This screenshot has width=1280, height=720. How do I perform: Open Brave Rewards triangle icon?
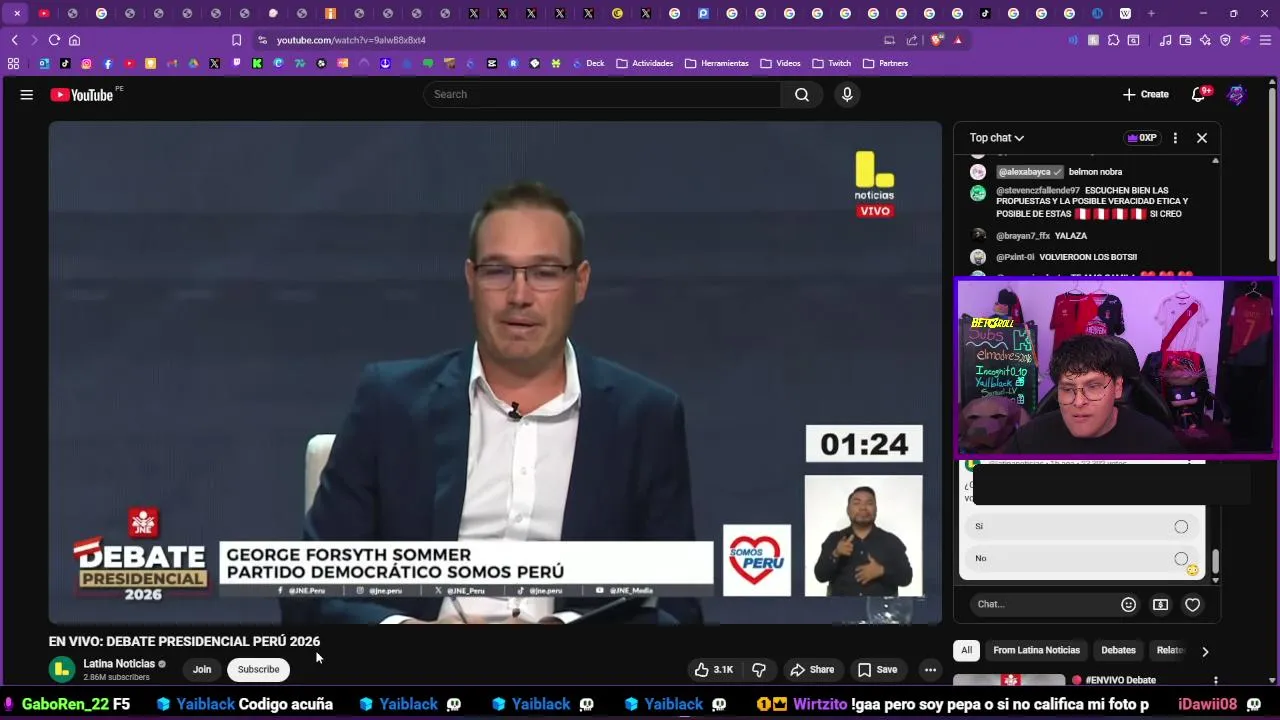[958, 40]
